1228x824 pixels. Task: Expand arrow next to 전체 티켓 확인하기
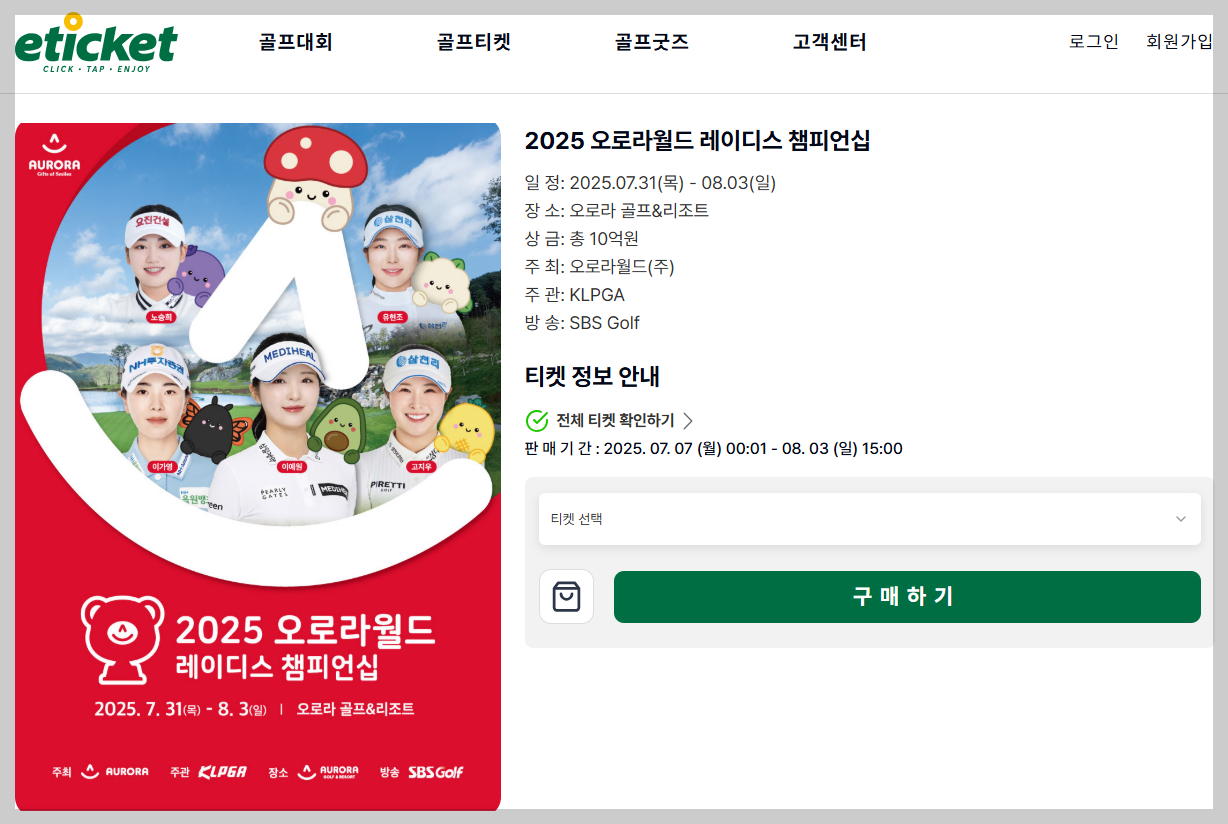click(x=688, y=420)
